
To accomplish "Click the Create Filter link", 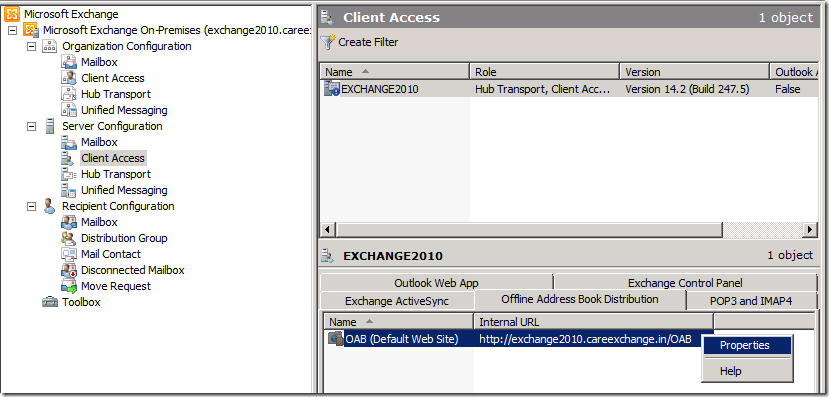I will [368, 42].
